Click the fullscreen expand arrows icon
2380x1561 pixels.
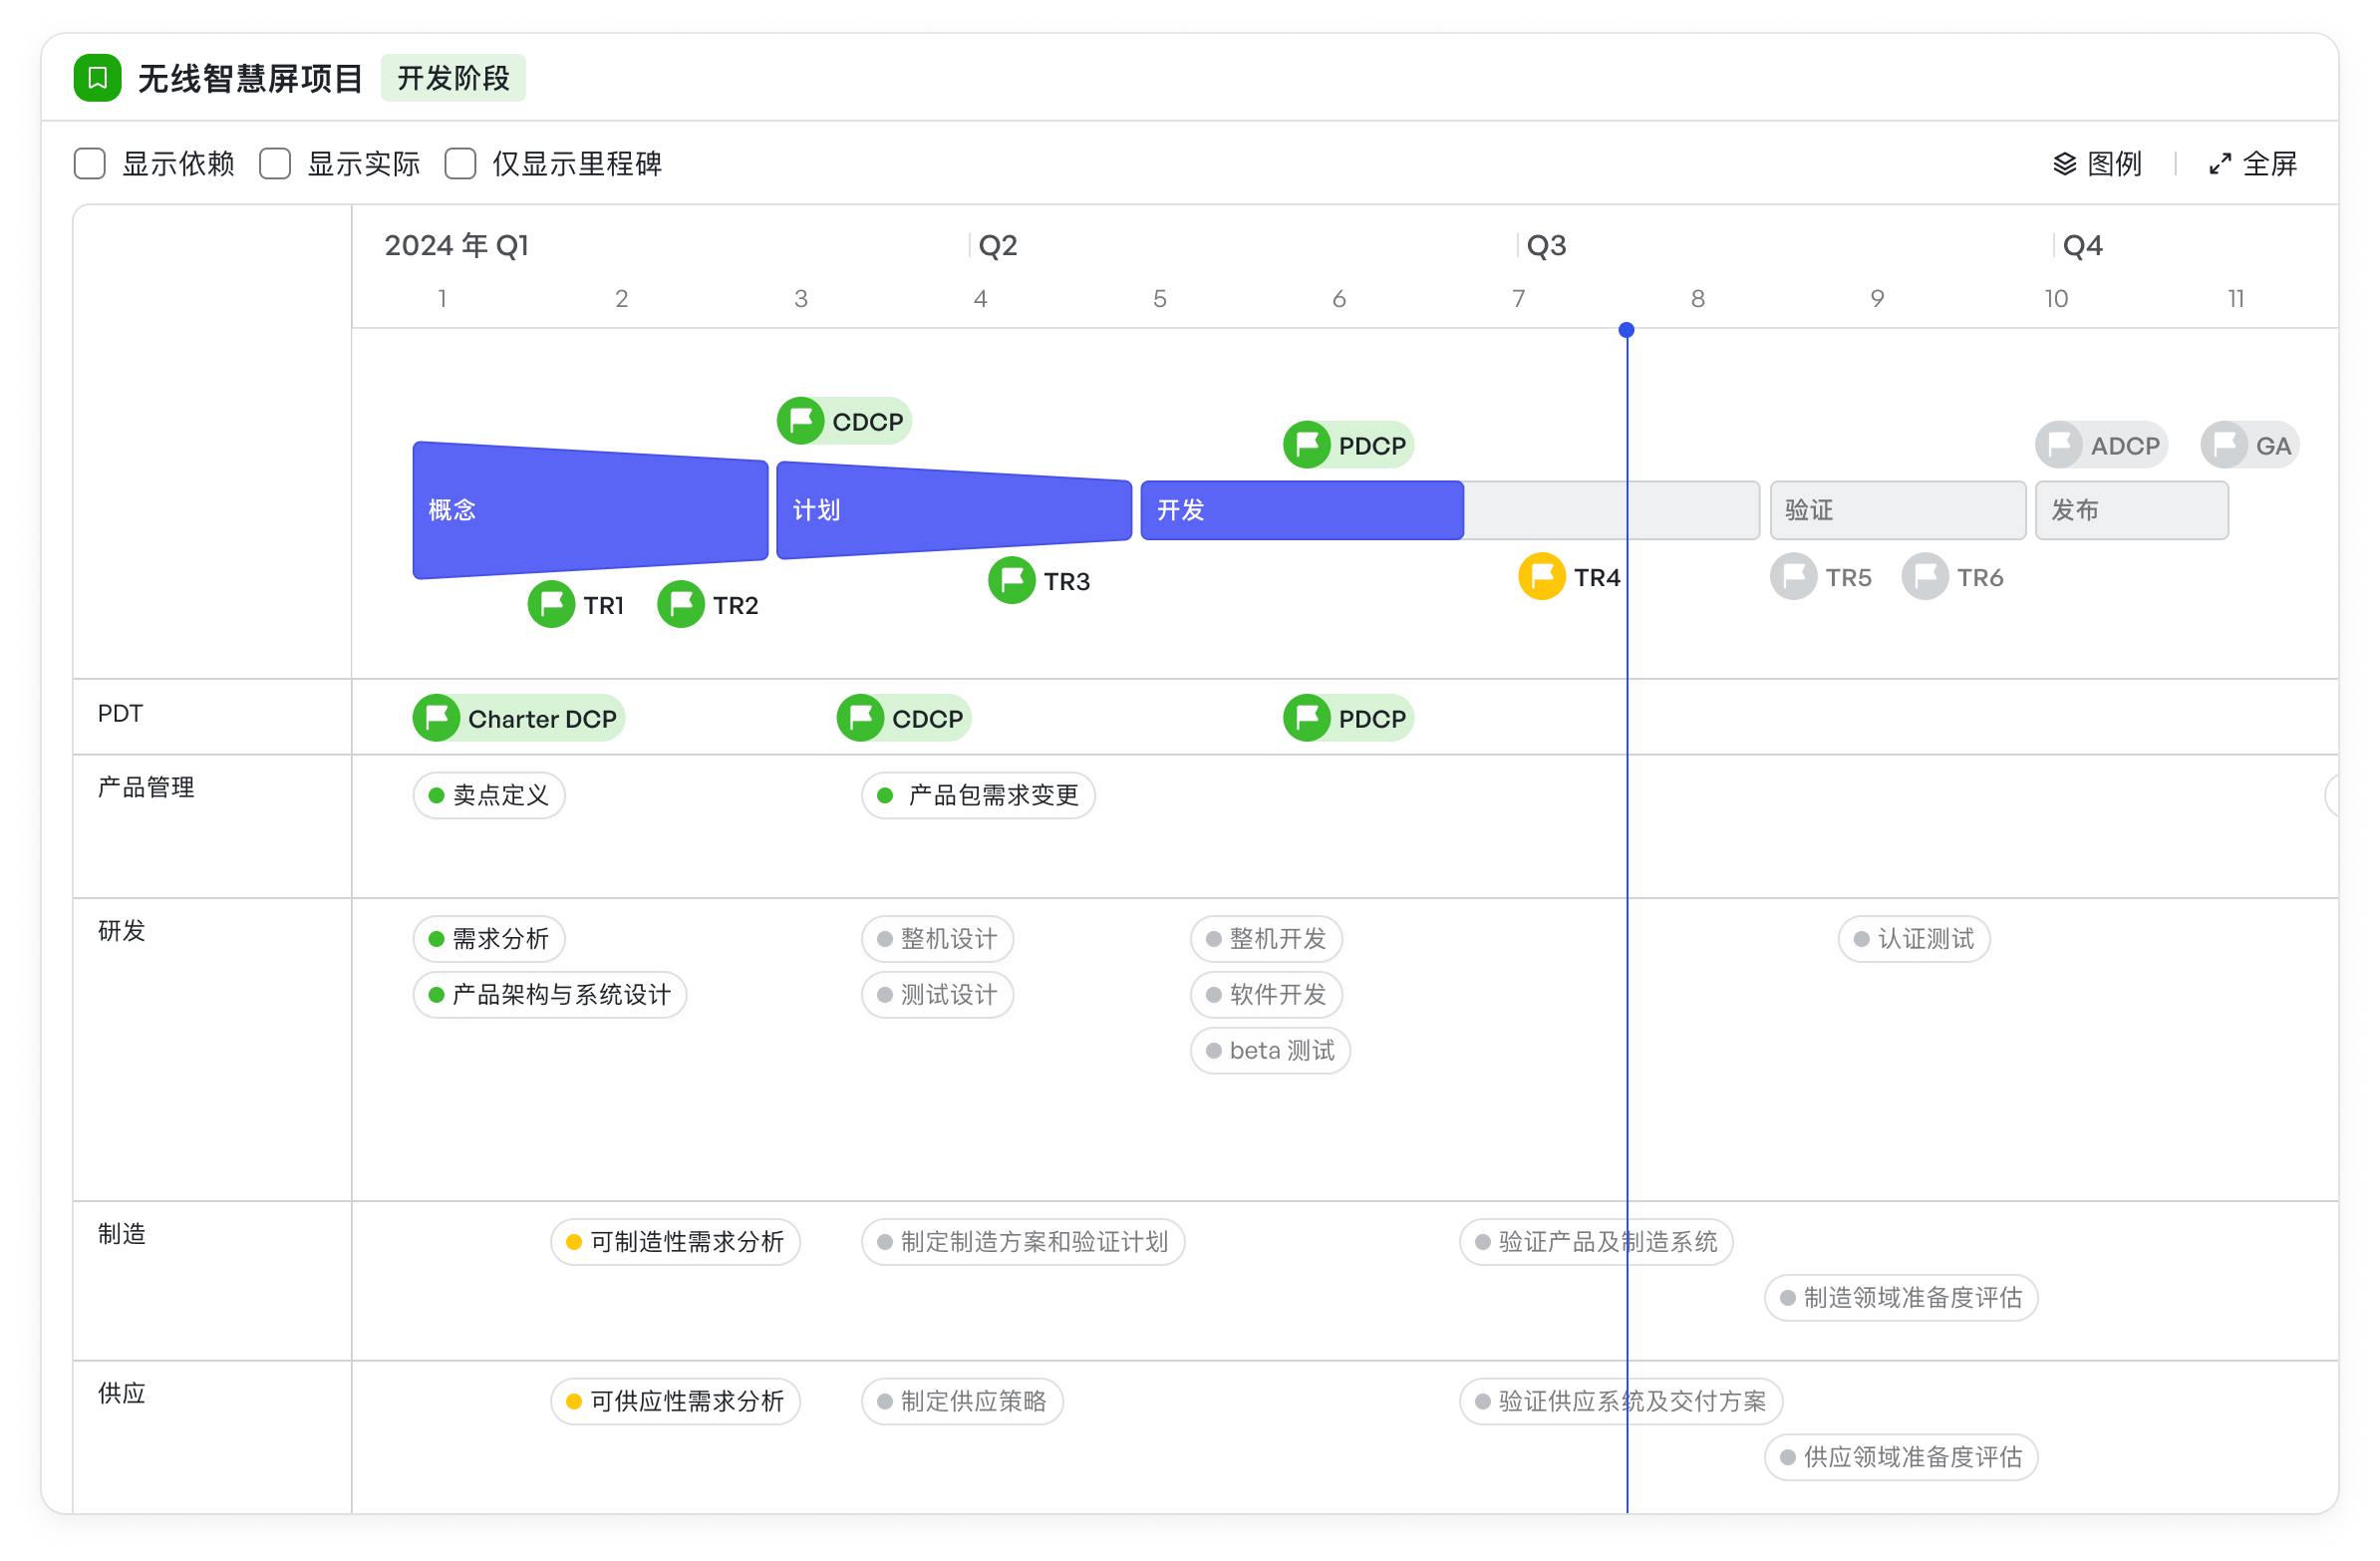[2220, 164]
